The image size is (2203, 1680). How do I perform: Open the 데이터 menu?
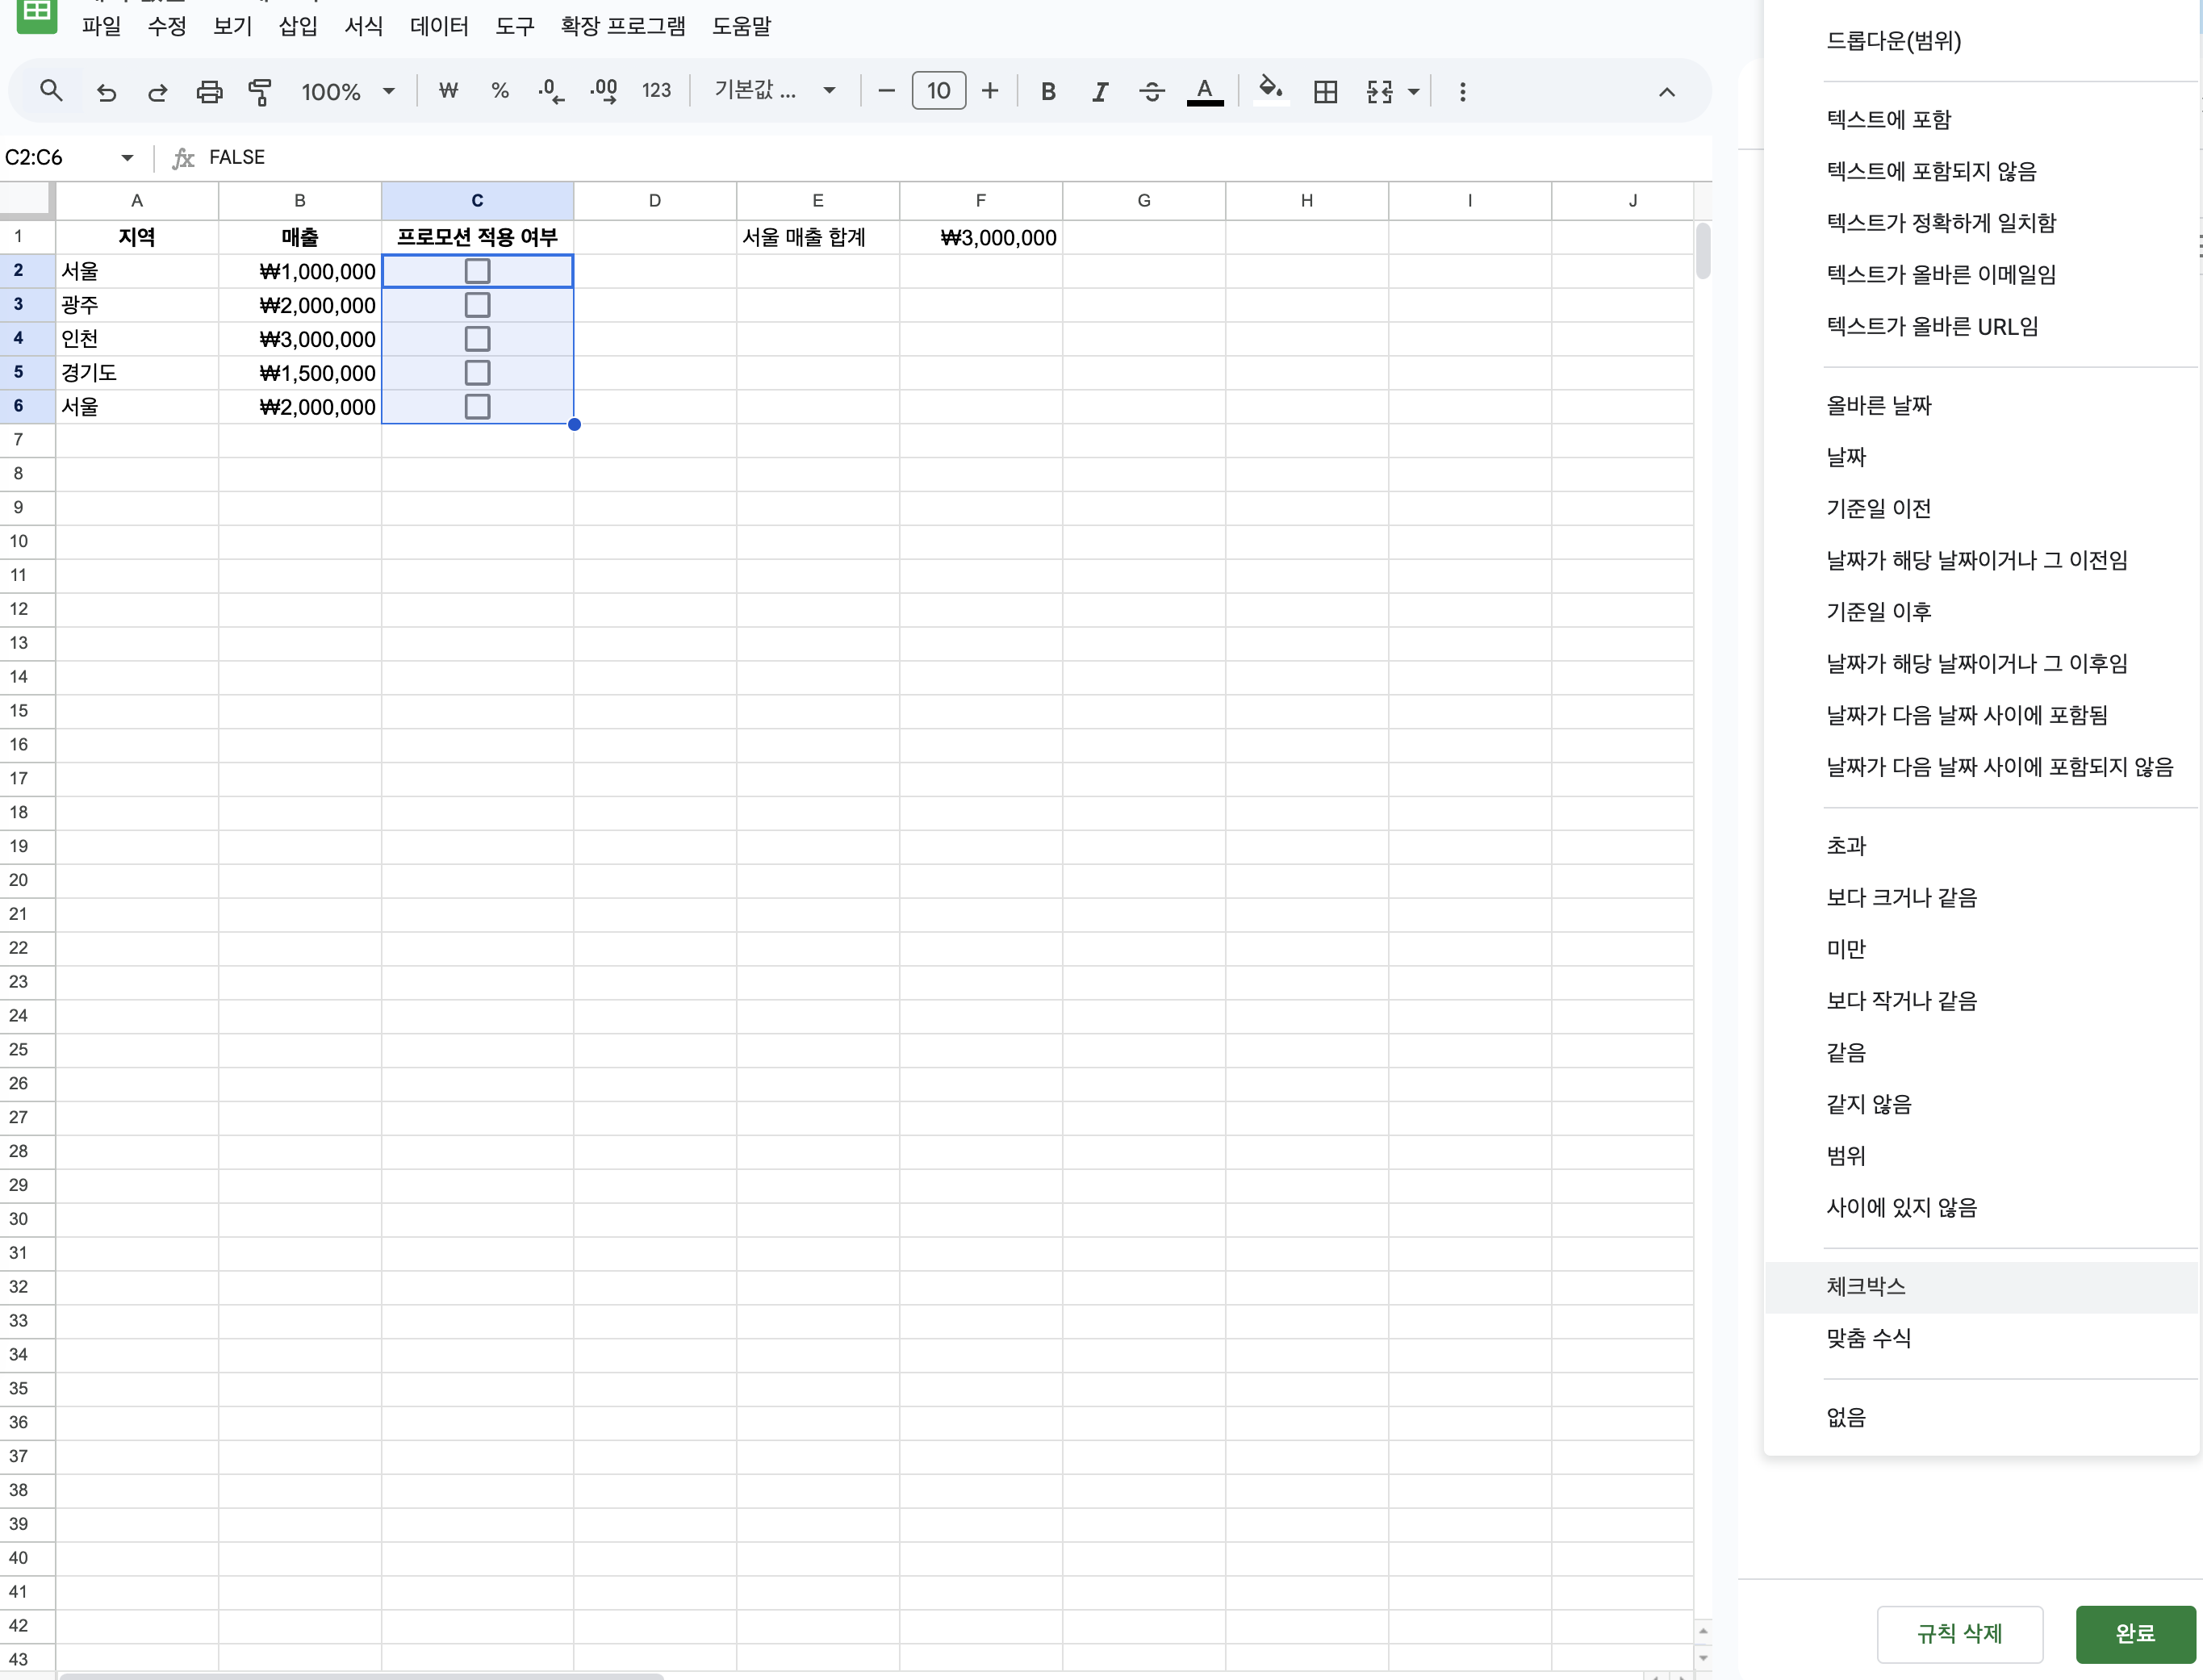pos(439,26)
